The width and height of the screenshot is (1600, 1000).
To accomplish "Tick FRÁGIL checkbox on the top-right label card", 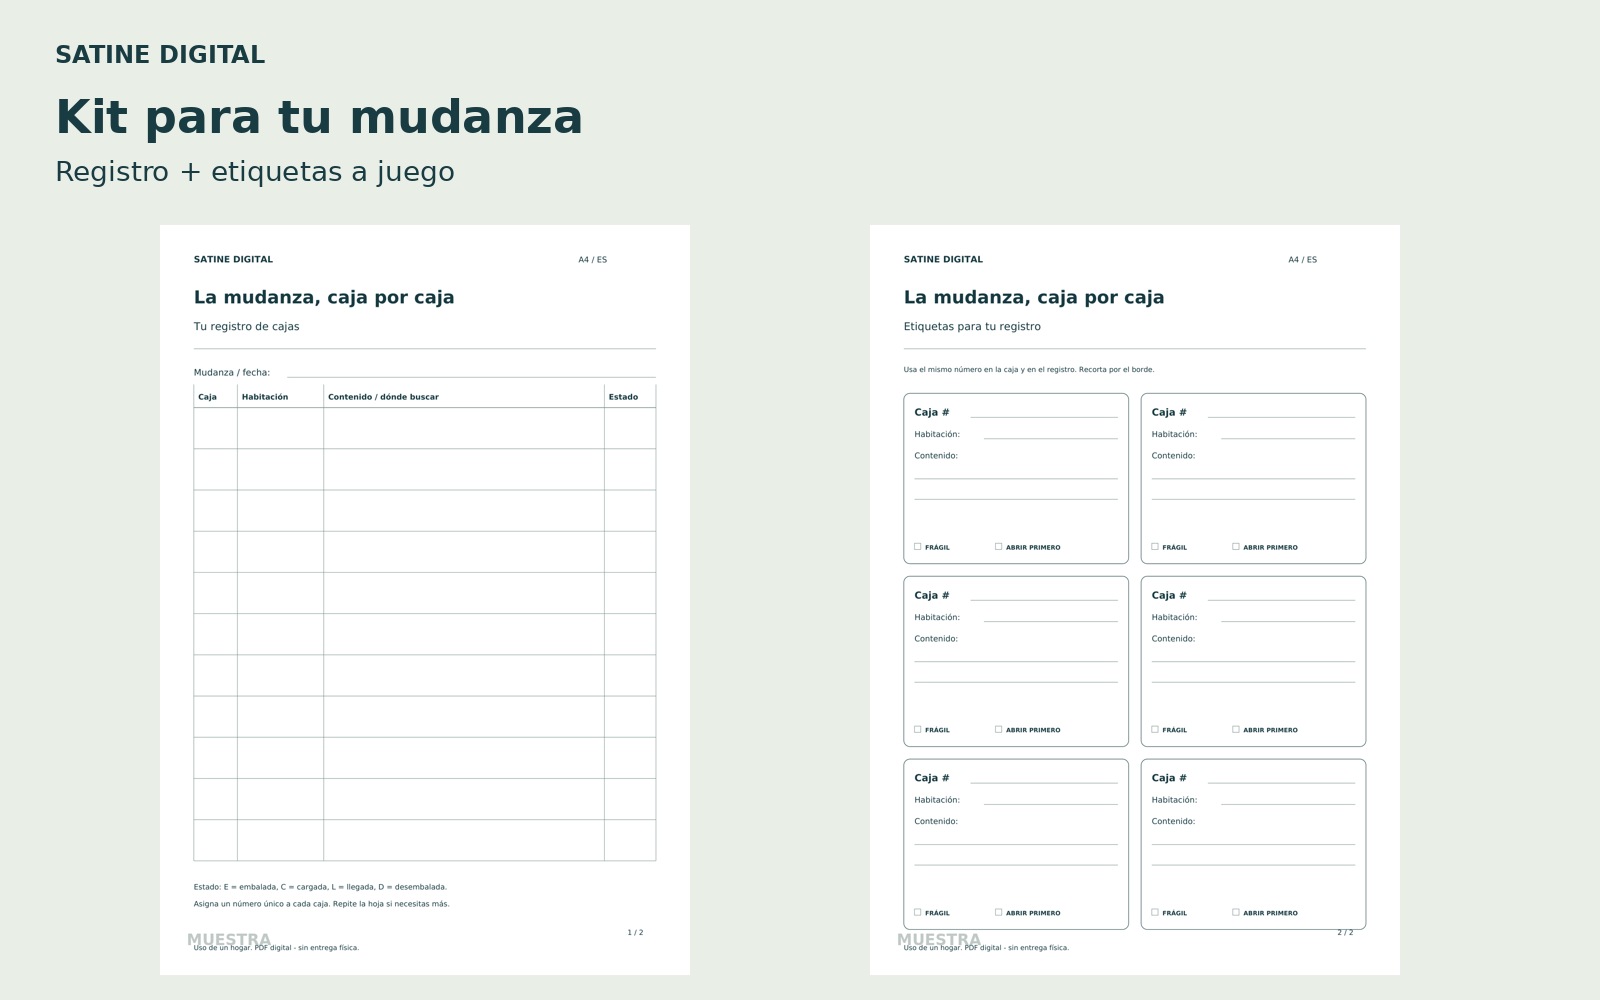I will pos(1155,547).
